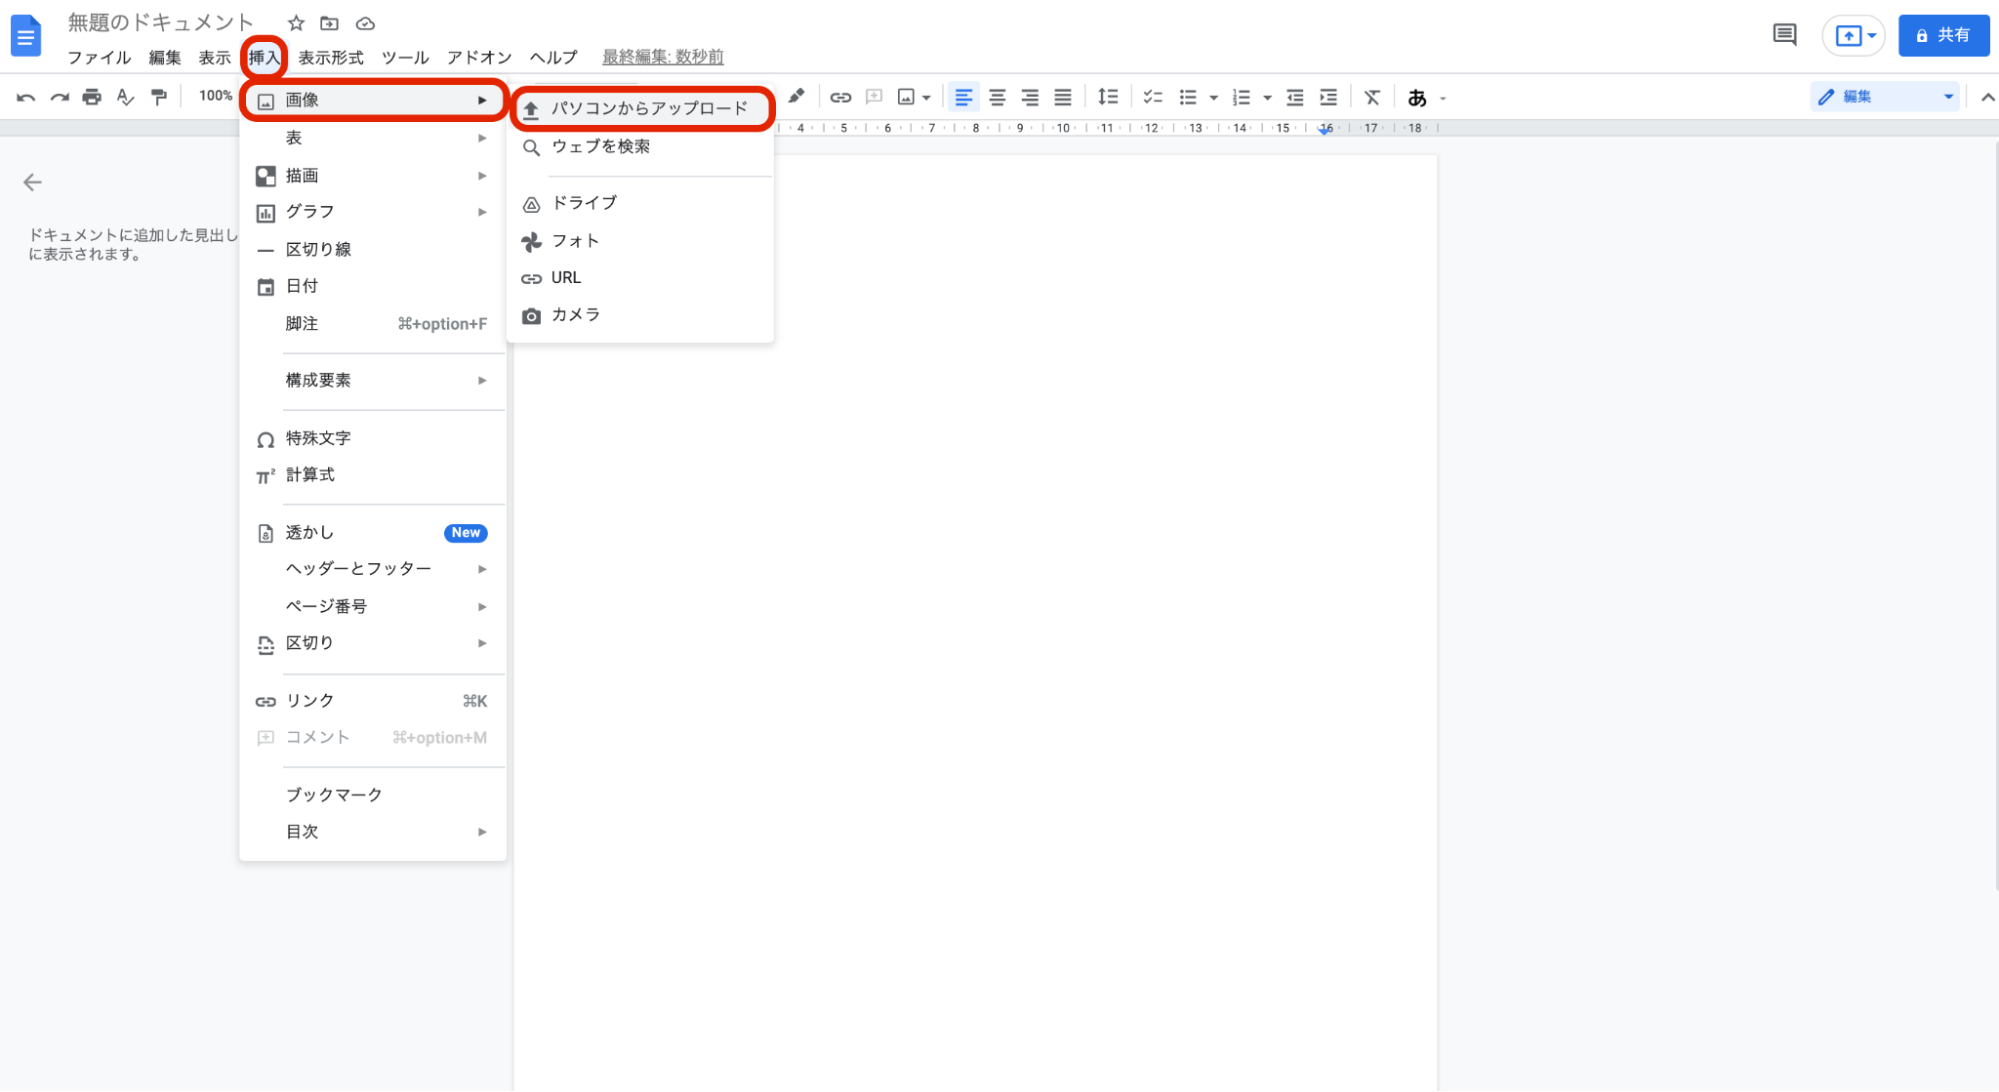The width and height of the screenshot is (1999, 1092).
Task: Click the Google Docs home icon
Action: point(26,37)
